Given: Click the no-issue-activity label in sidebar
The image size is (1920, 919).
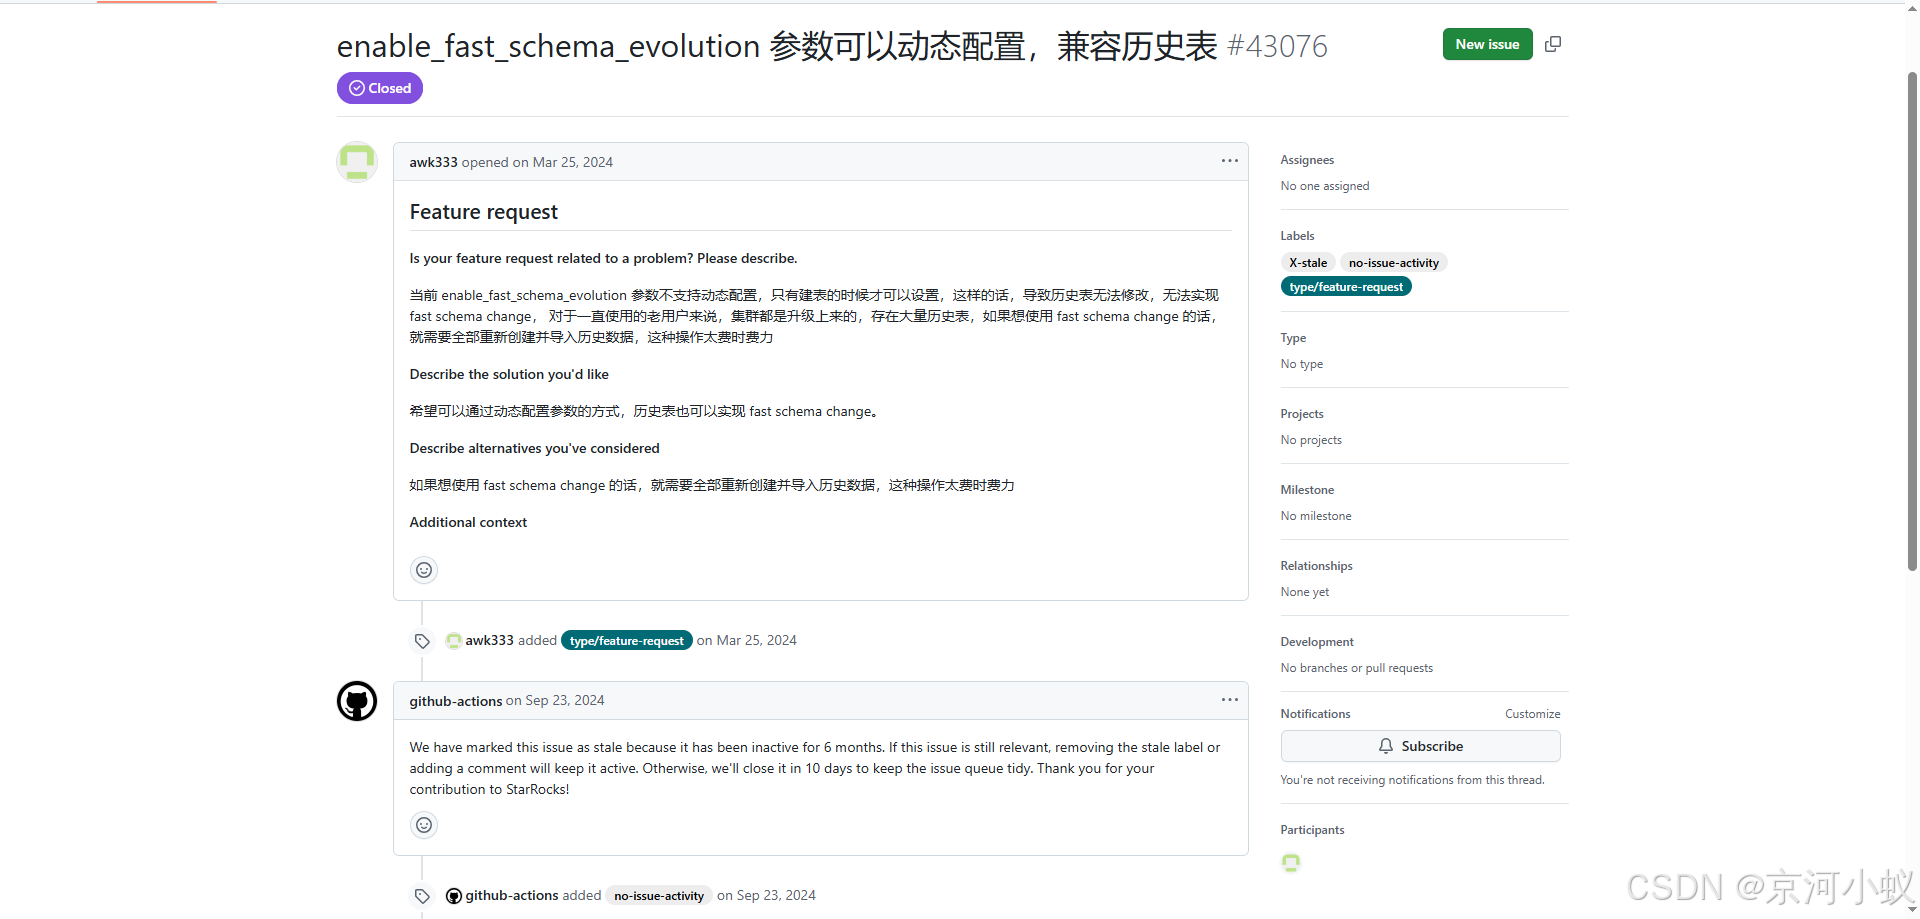Looking at the screenshot, I should click(x=1393, y=263).
